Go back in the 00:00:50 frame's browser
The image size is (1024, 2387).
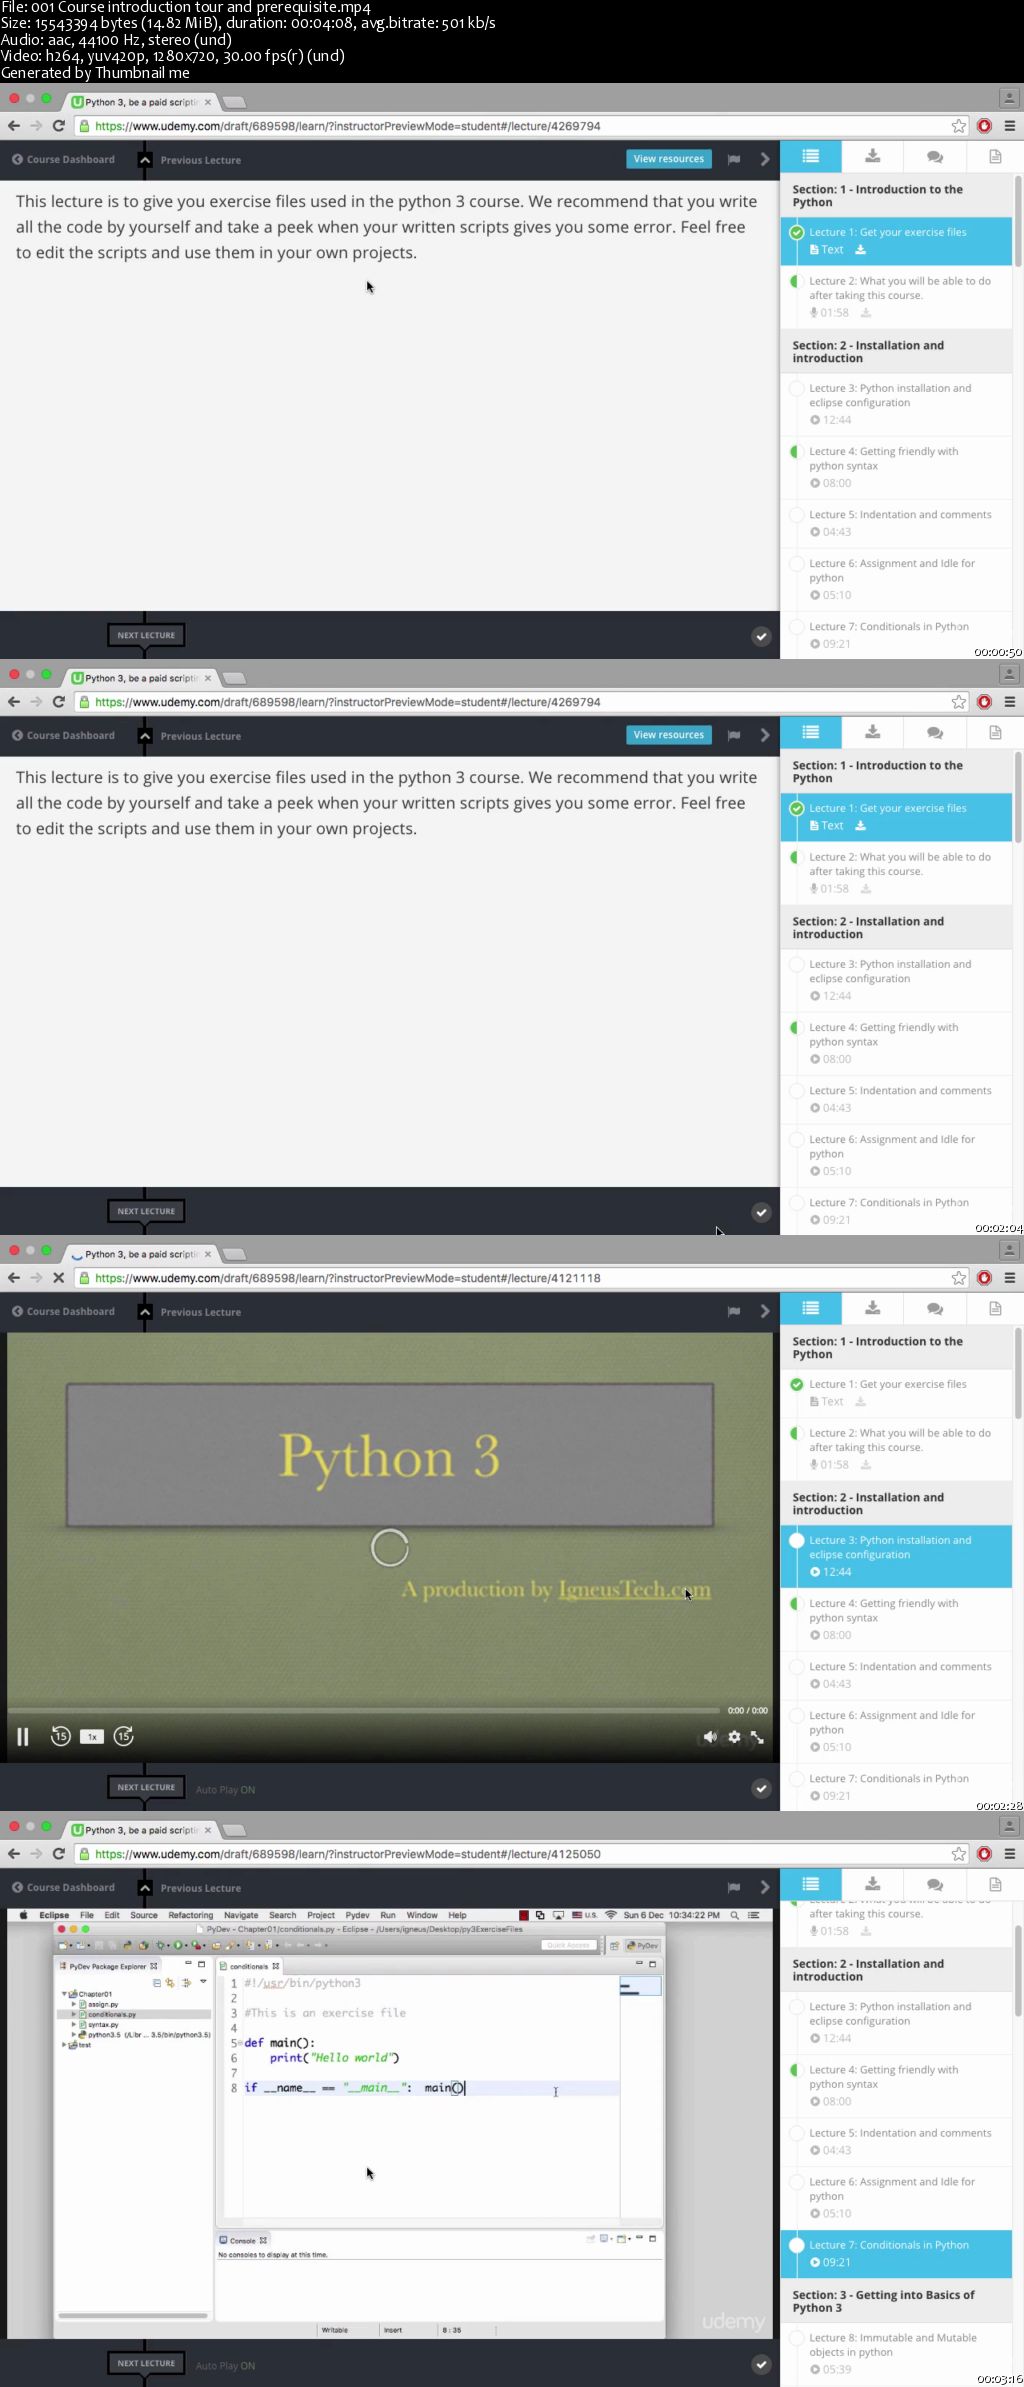(x=14, y=125)
